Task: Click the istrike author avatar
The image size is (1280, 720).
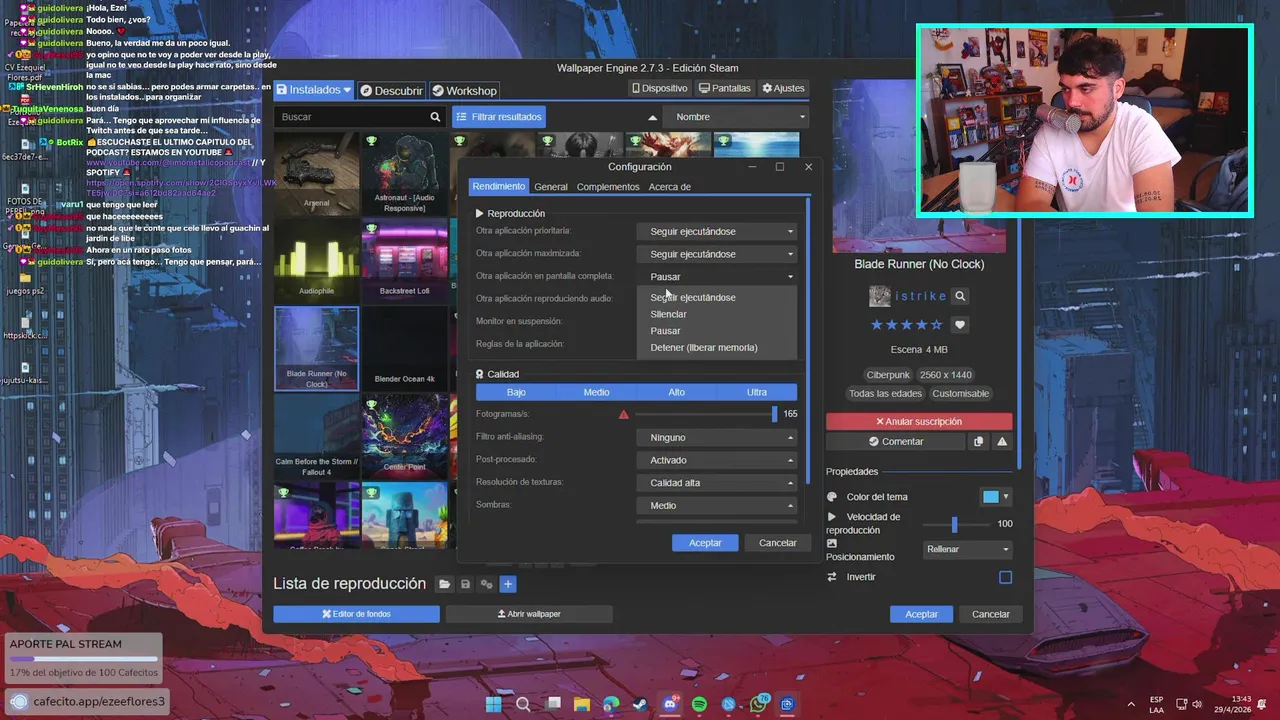Action: (879, 296)
